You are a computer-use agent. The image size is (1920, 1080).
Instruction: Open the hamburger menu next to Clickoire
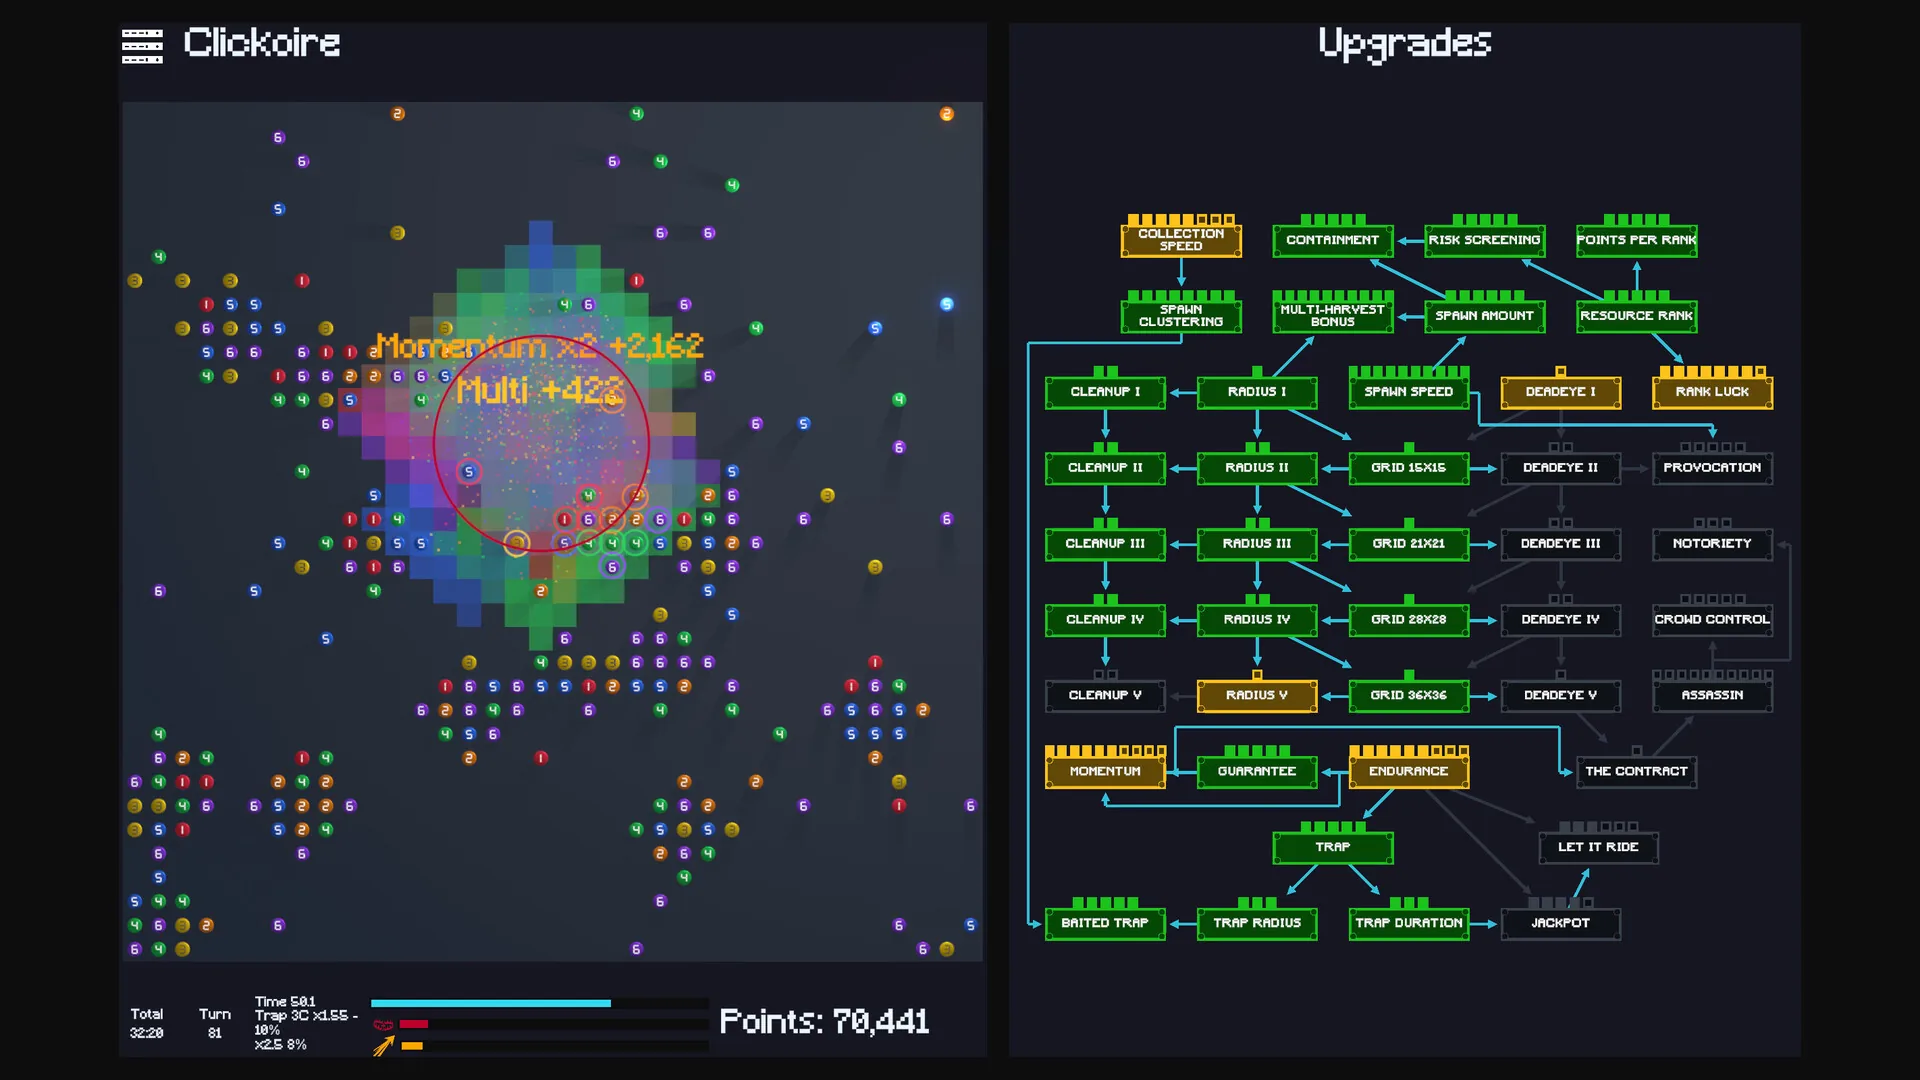pos(142,46)
